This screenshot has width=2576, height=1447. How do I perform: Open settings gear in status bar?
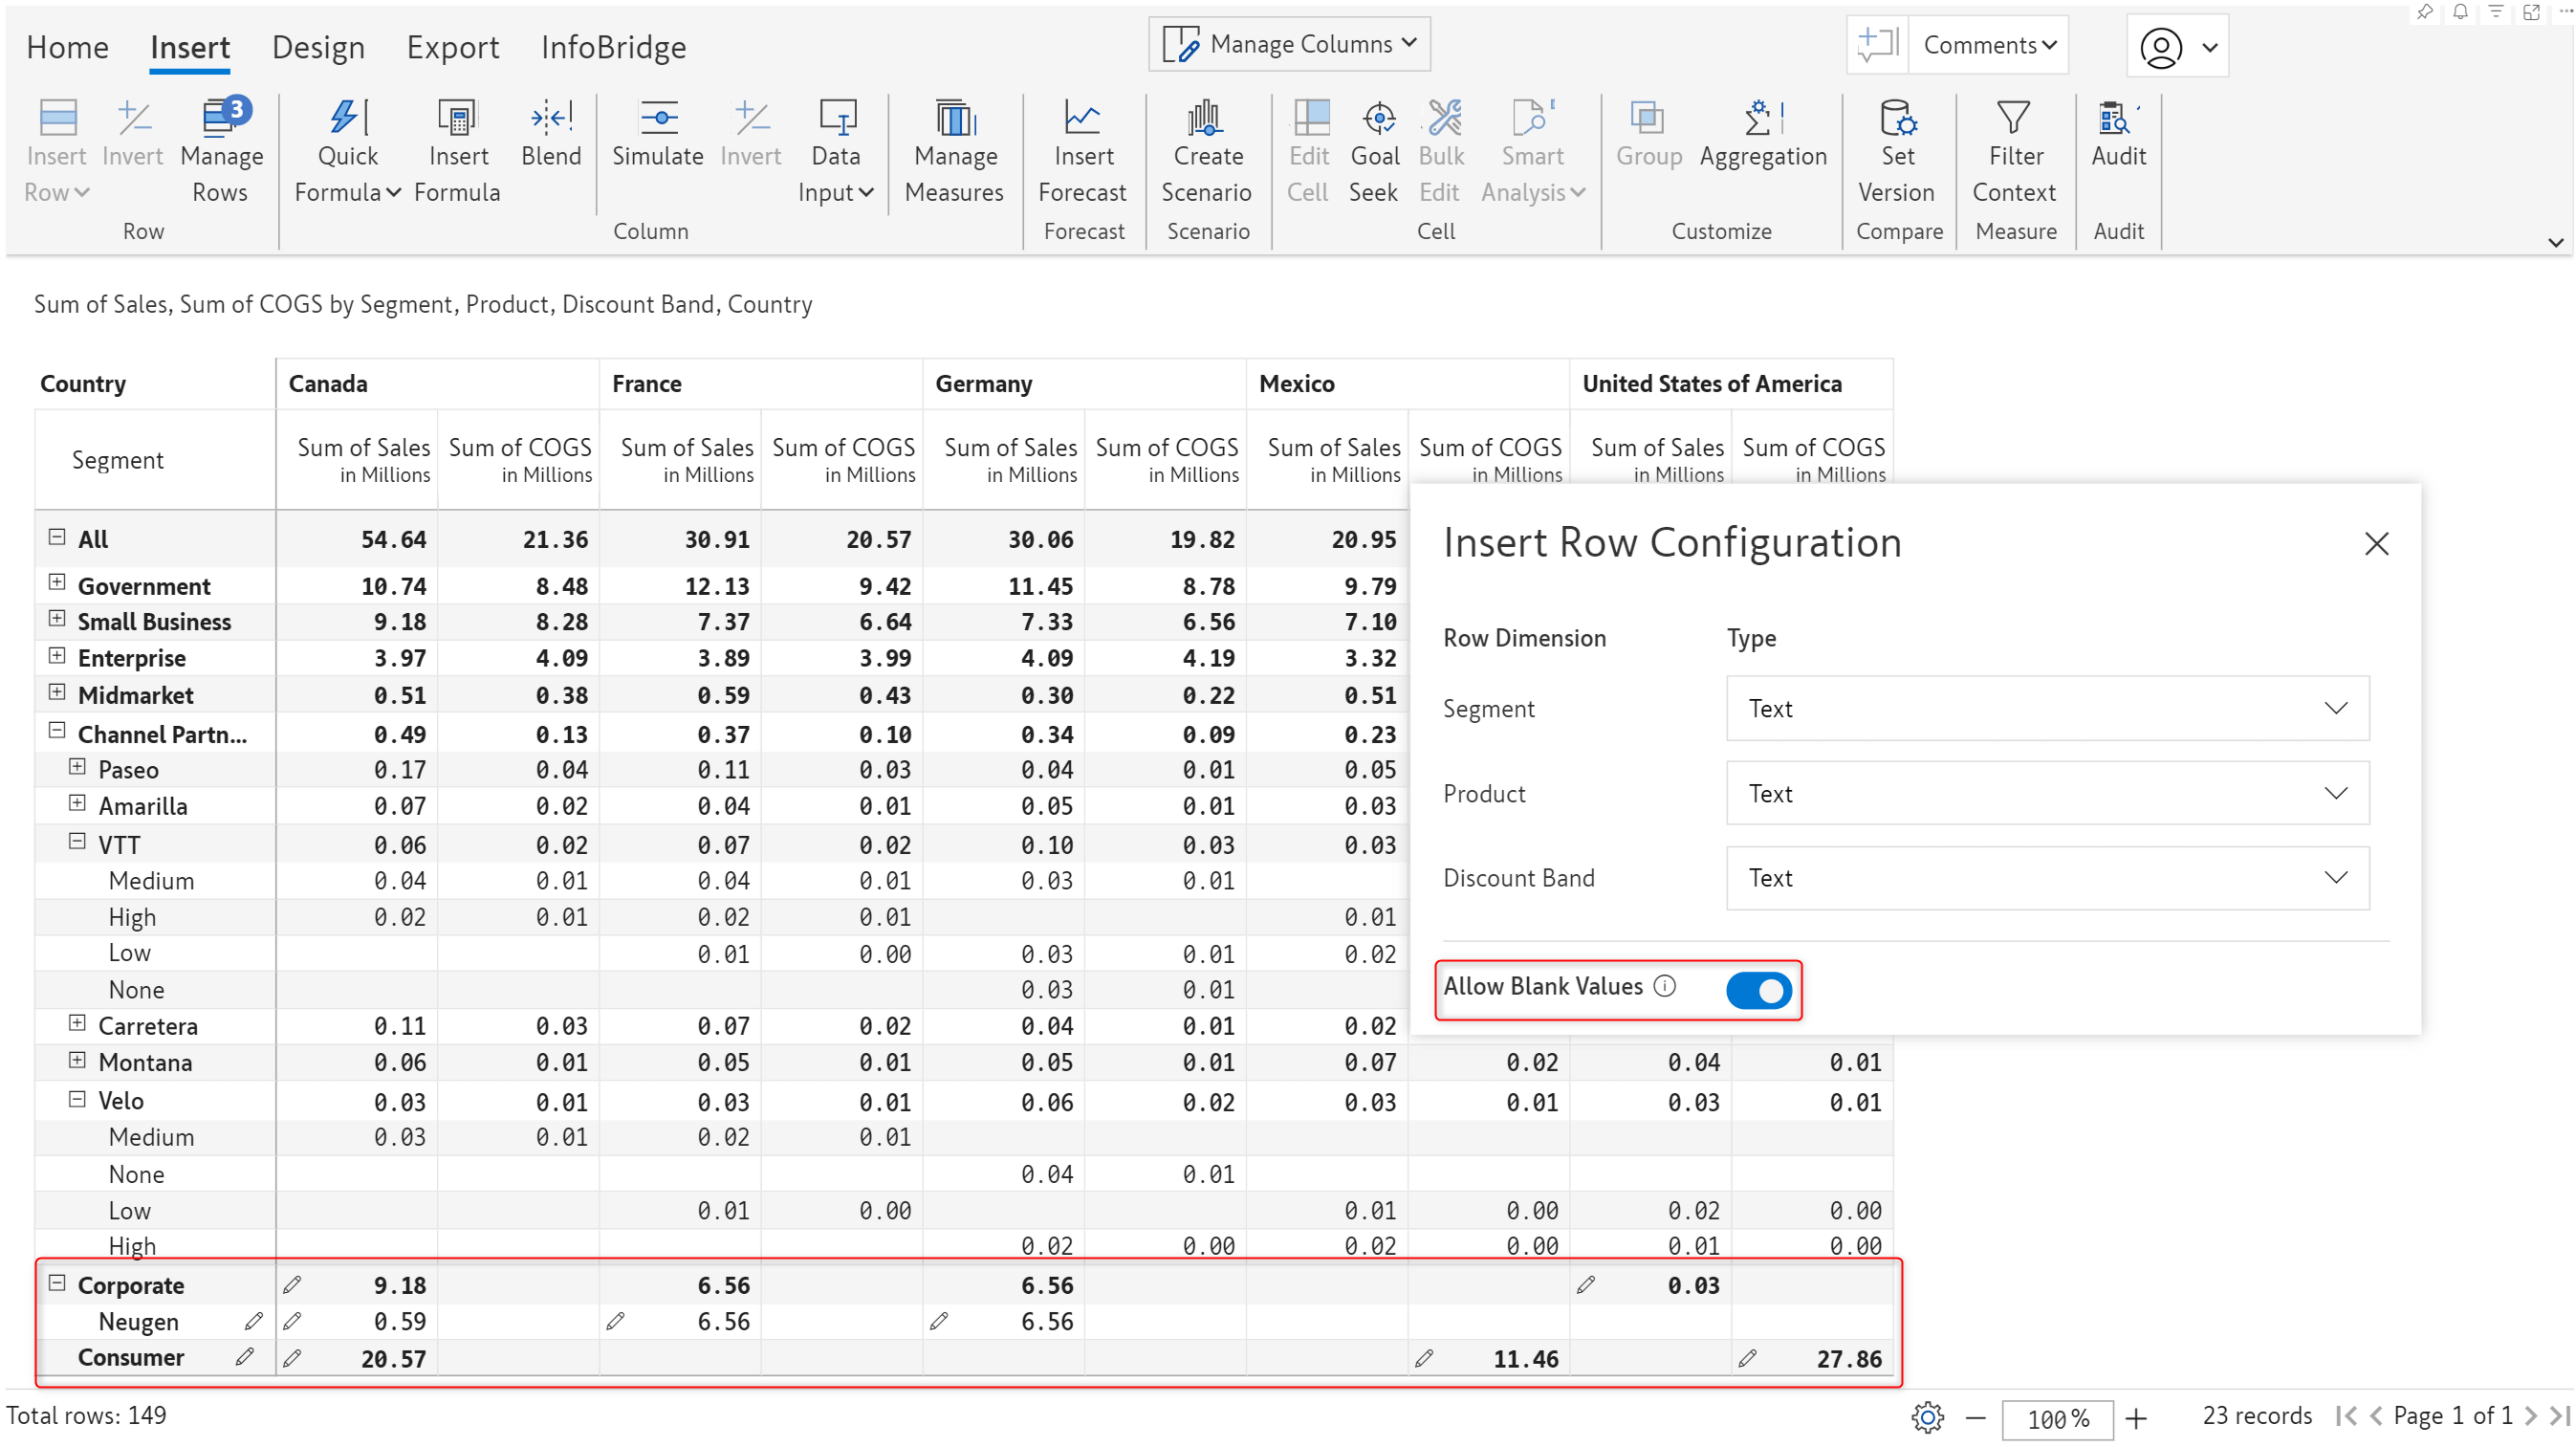pyautogui.click(x=1927, y=1417)
